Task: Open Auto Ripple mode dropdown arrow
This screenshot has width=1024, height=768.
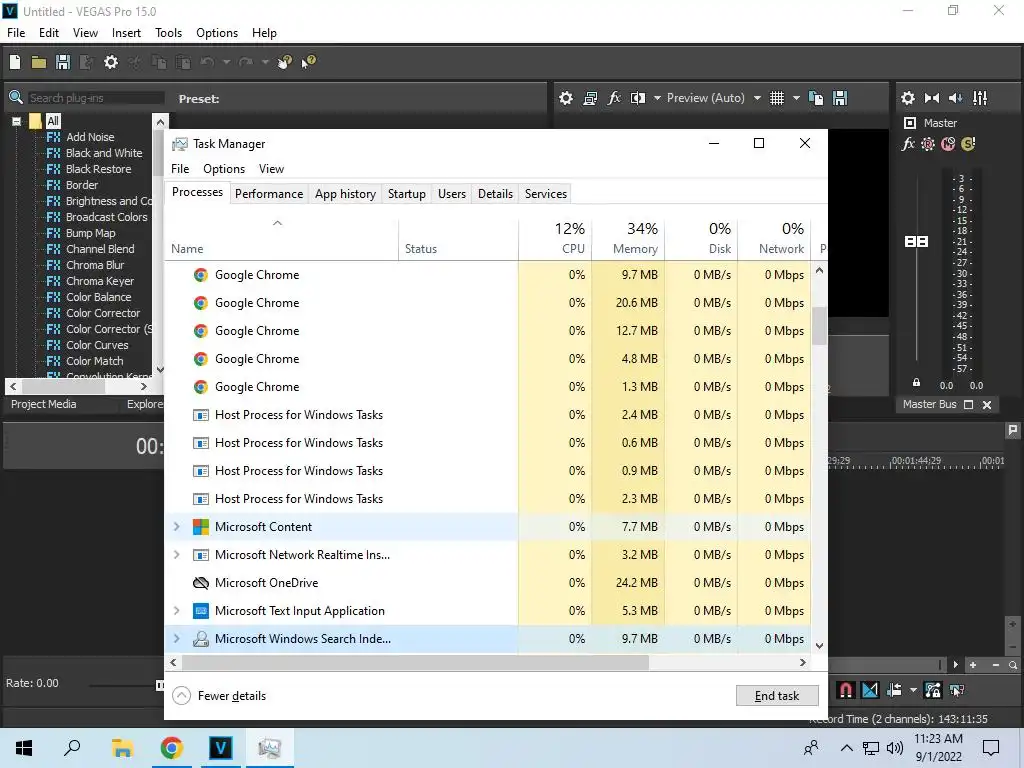Action: point(913,690)
